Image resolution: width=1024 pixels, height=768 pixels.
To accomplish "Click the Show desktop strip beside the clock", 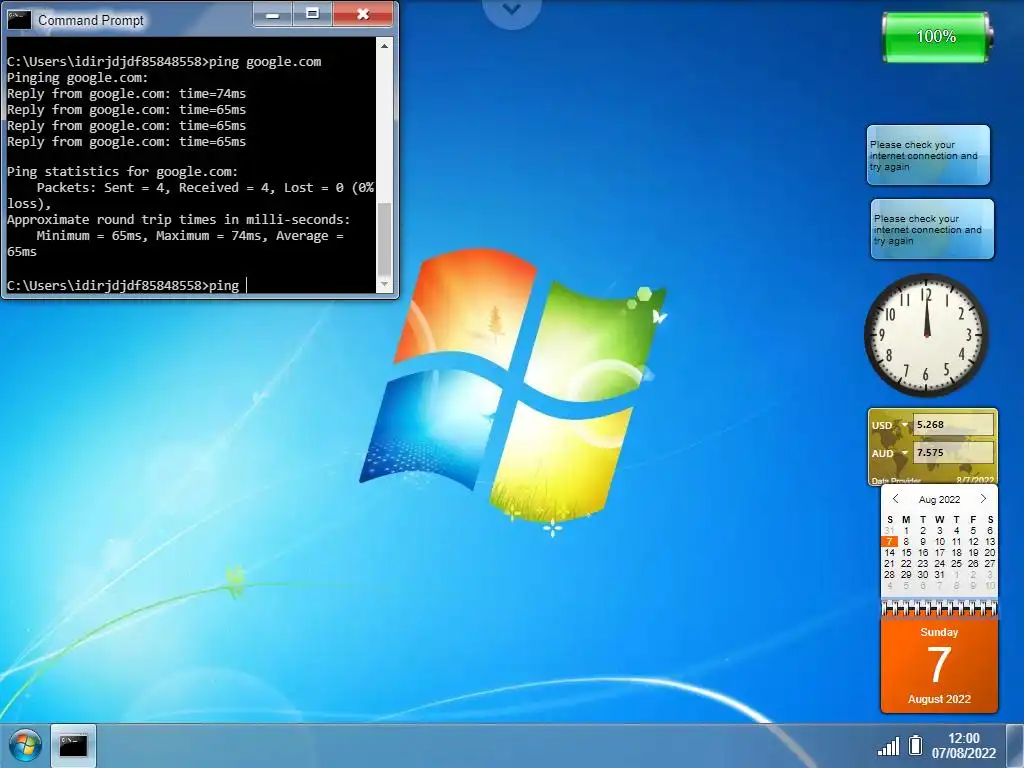I will 1015,745.
